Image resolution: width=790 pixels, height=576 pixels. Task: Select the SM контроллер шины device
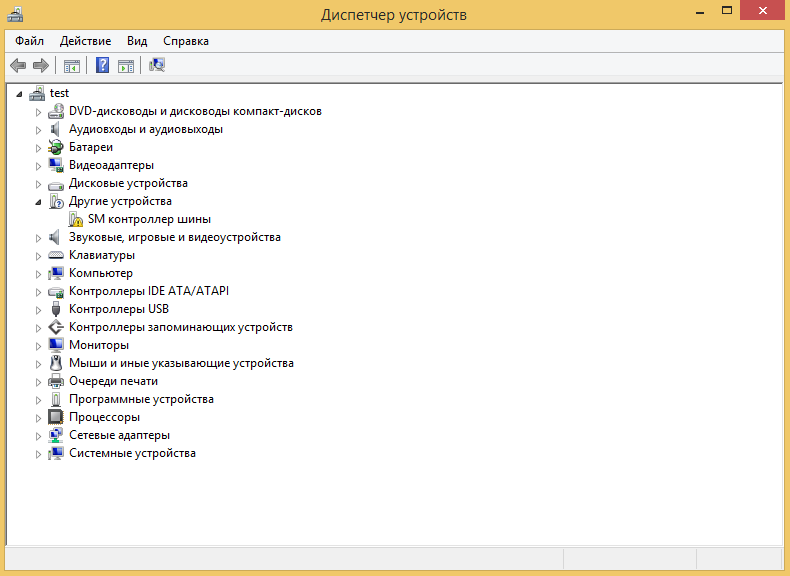pyautogui.click(x=149, y=219)
